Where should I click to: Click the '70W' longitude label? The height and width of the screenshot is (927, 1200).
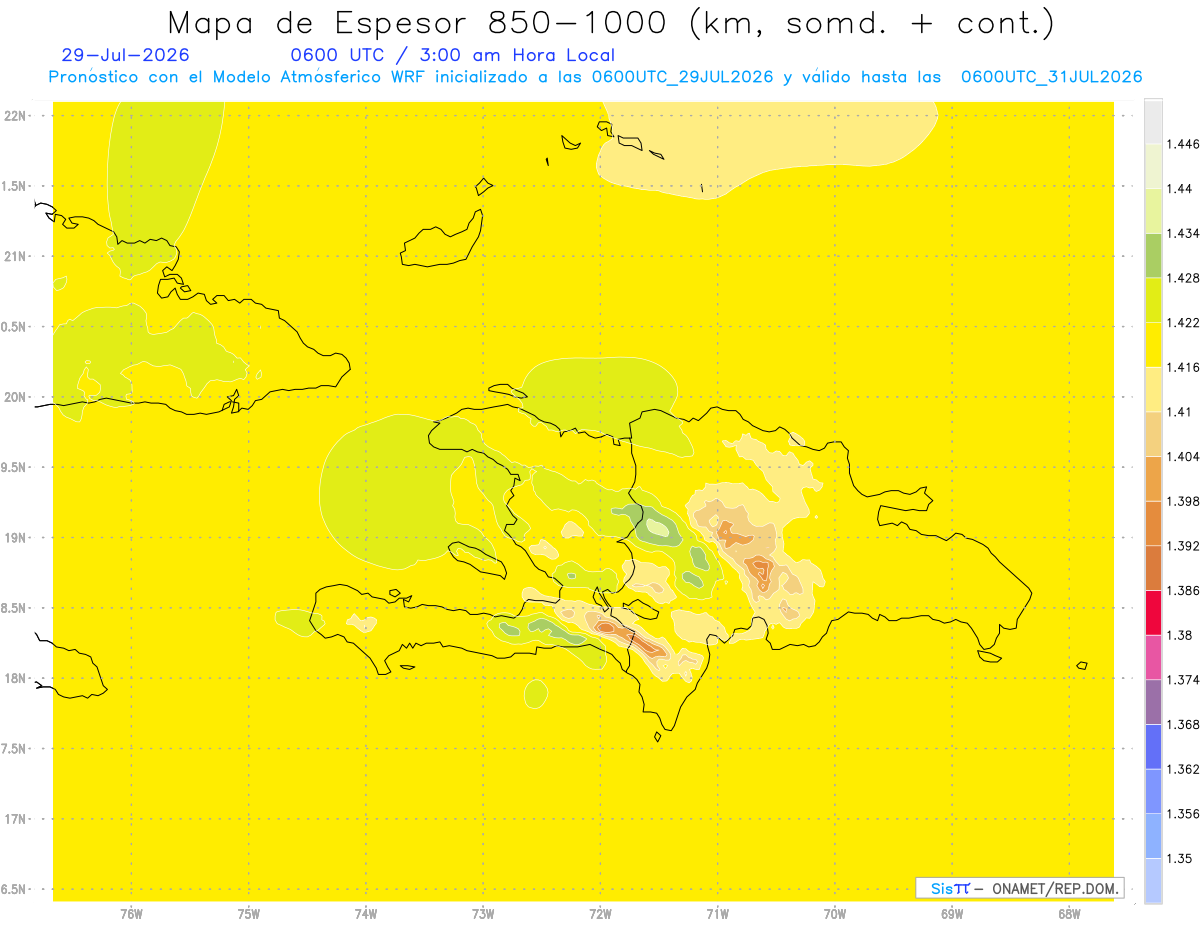pos(835,913)
